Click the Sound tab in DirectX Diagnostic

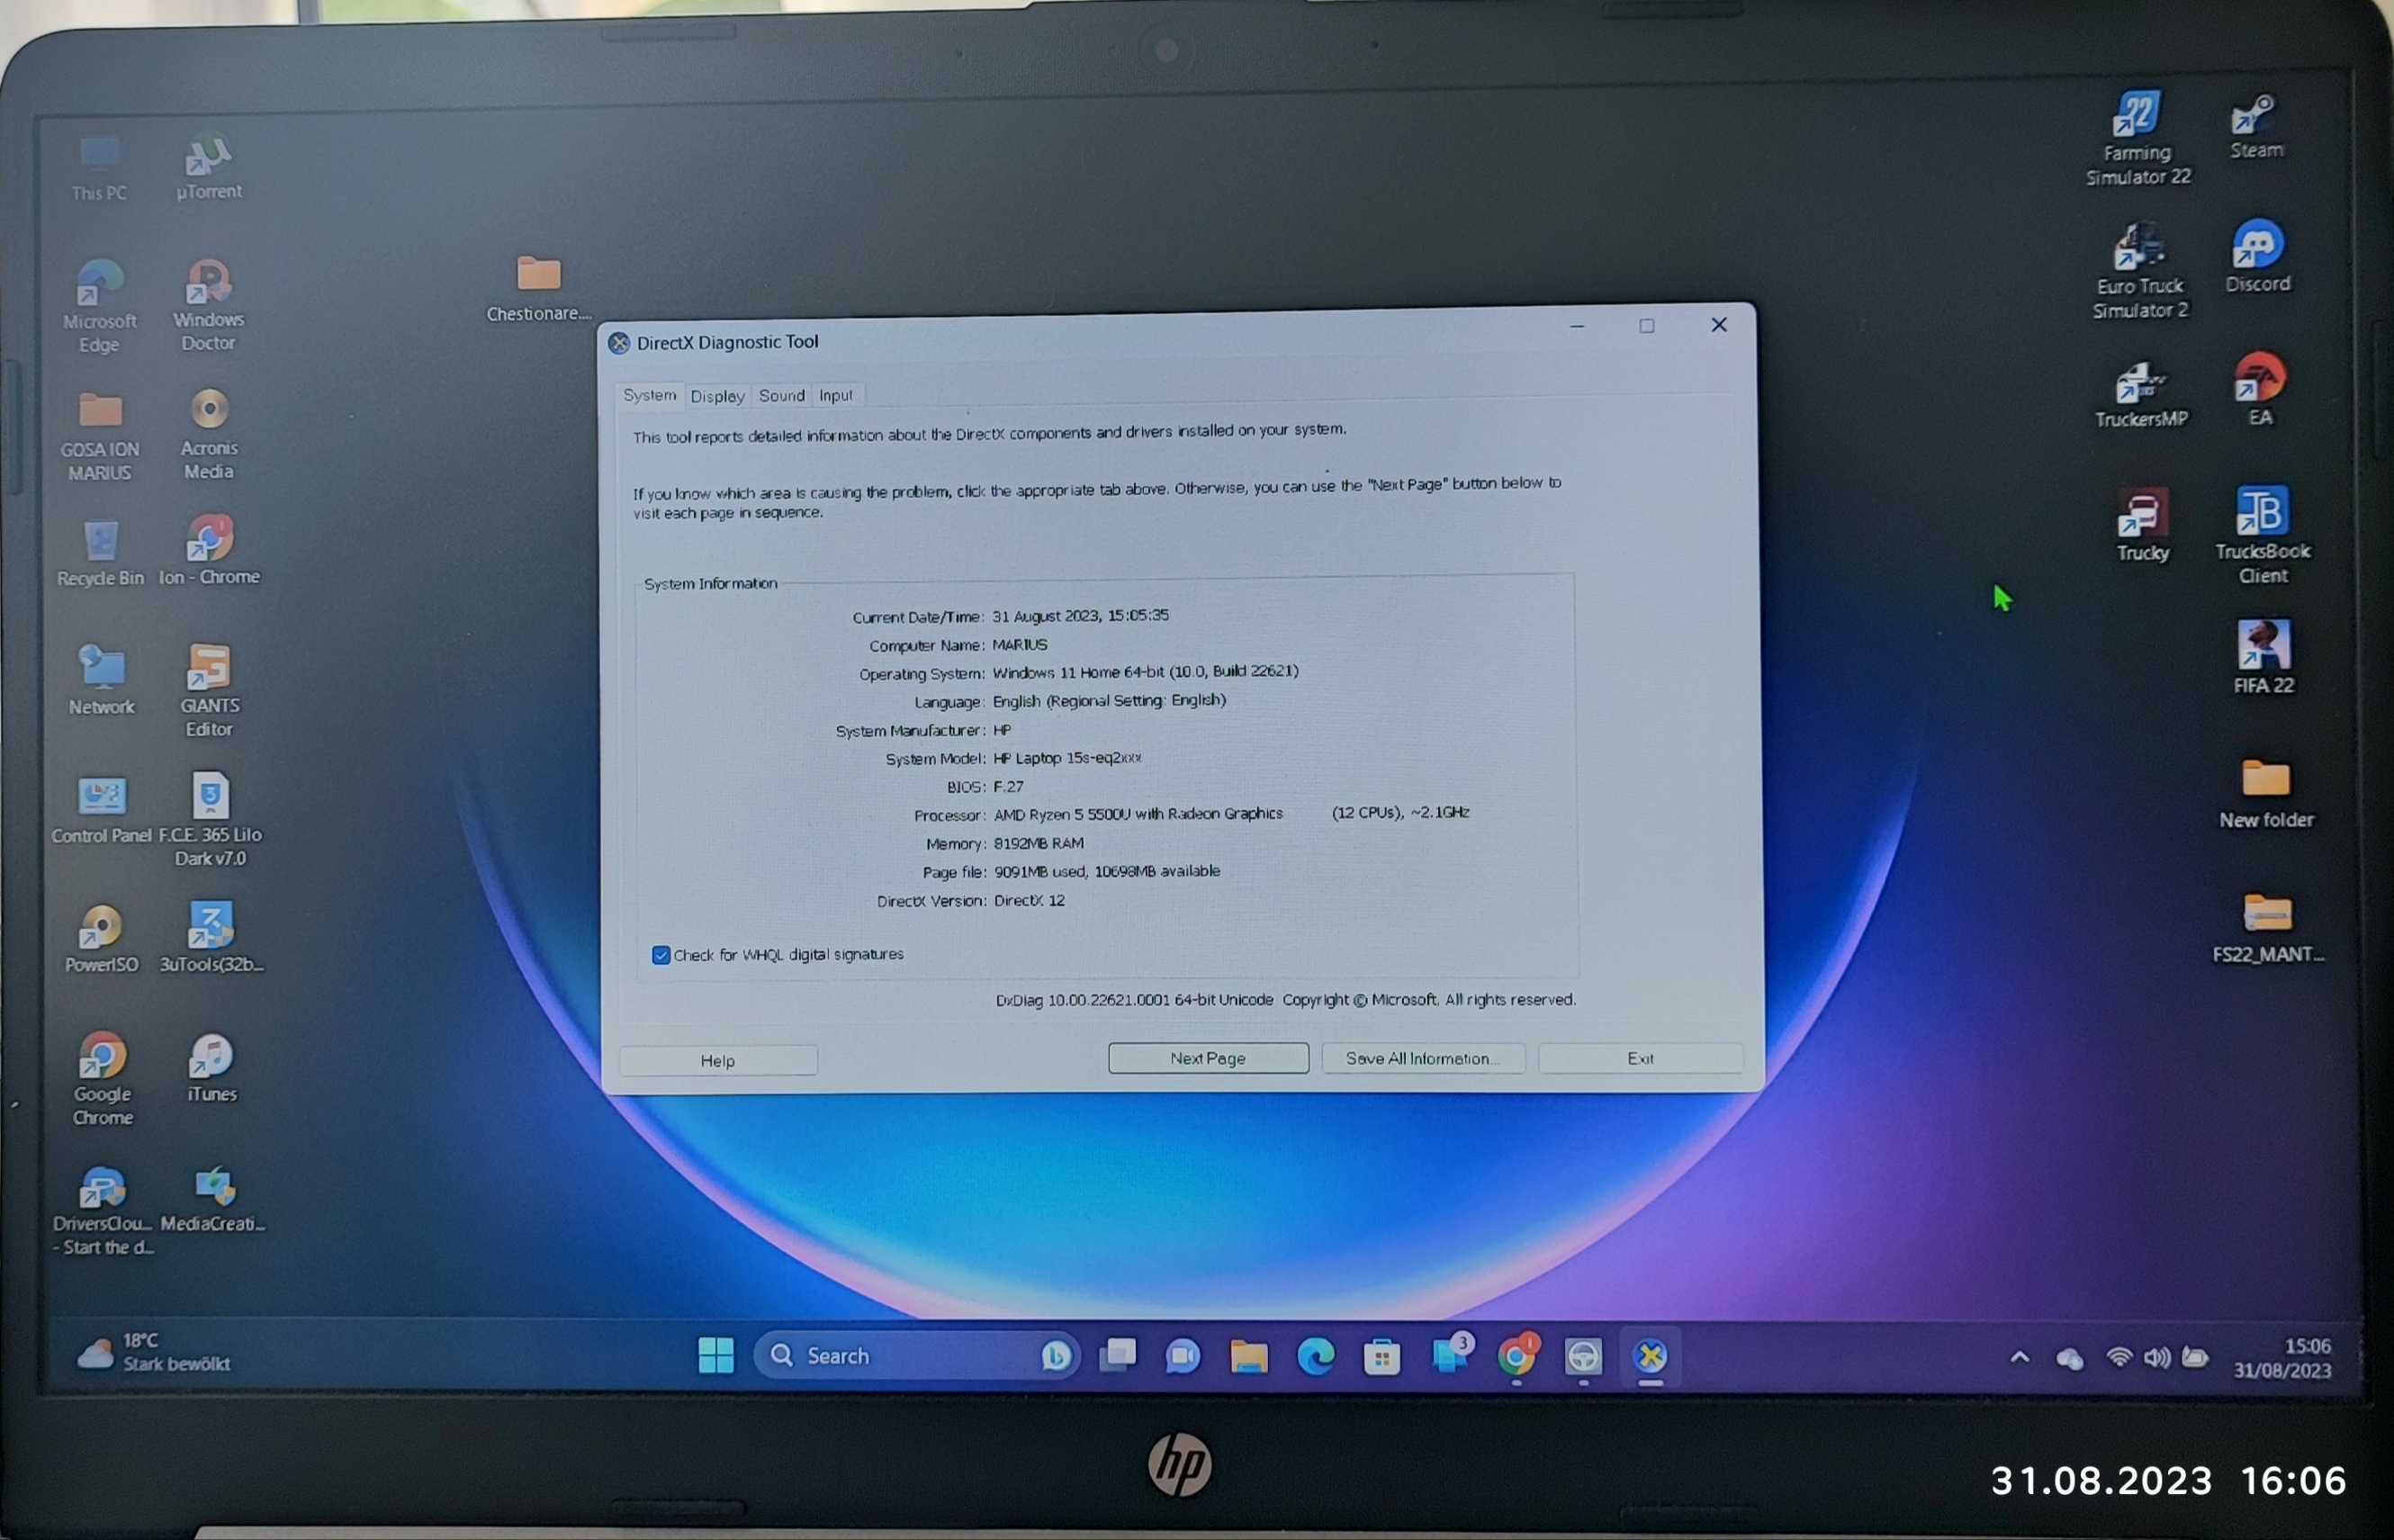coord(780,394)
